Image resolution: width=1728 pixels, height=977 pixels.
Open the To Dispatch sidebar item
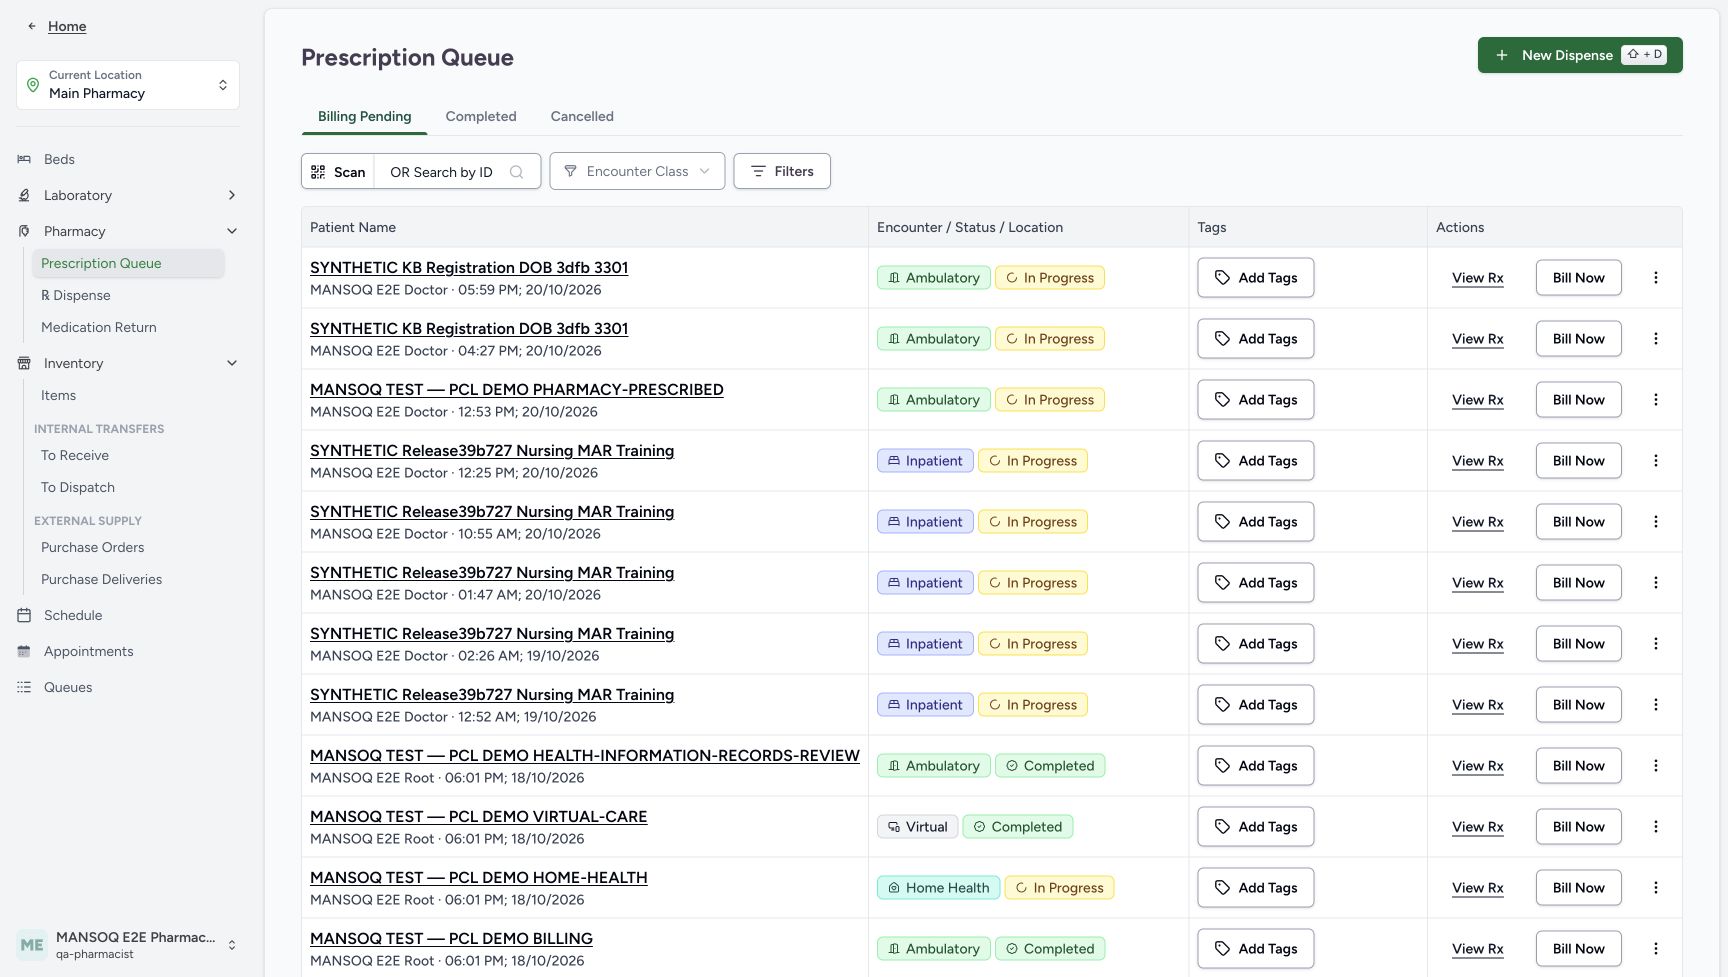[78, 487]
